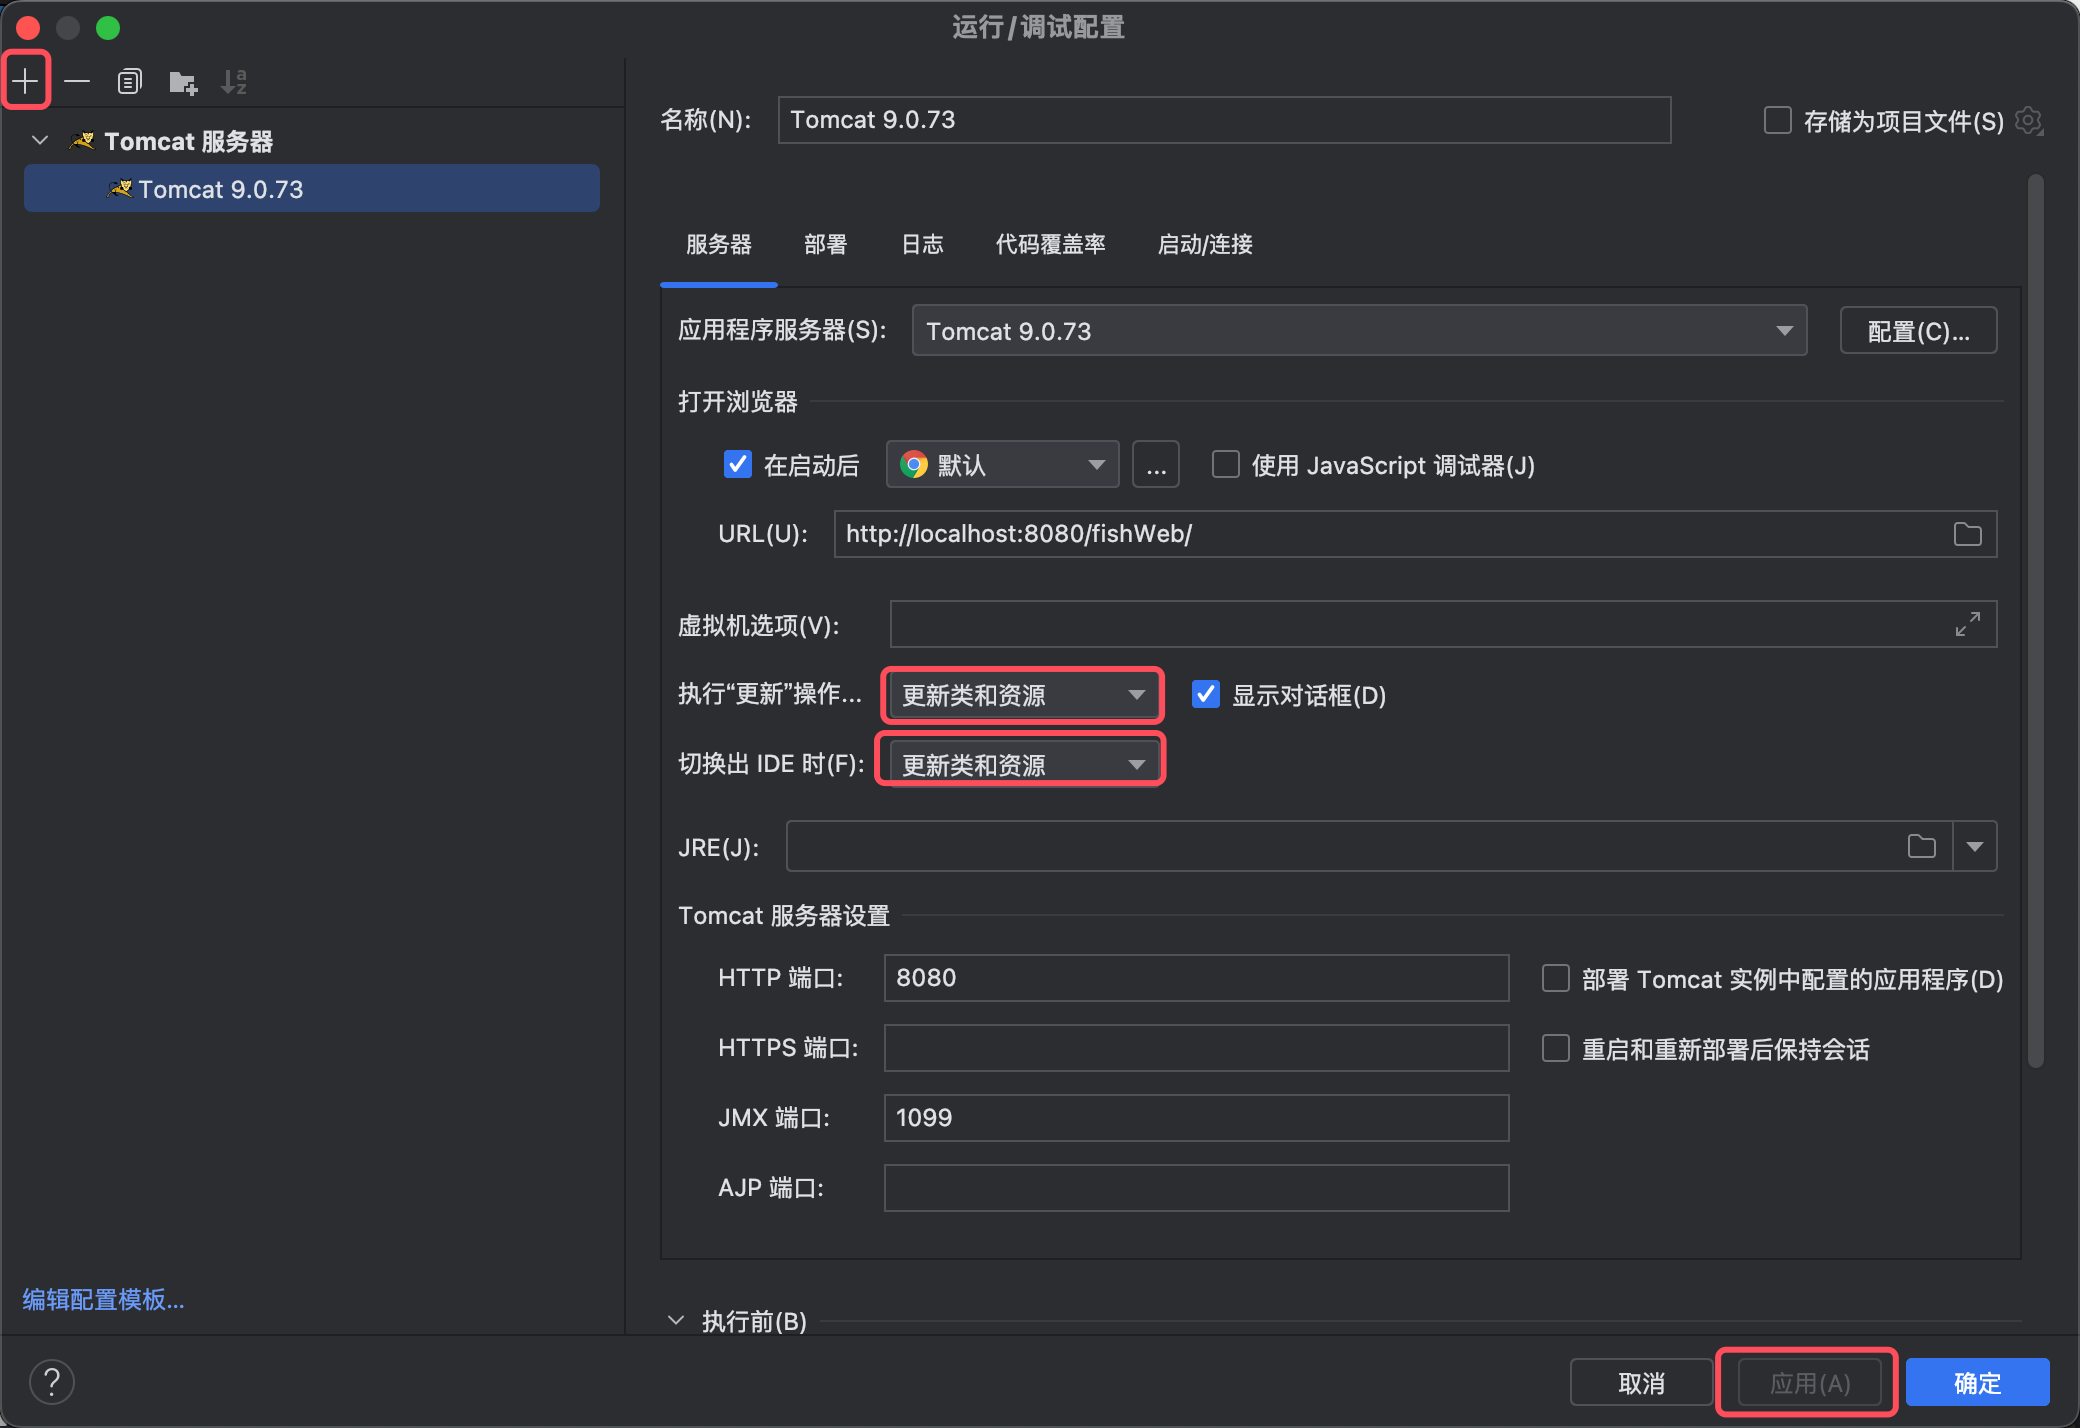Uncheck open browser after launch
The image size is (2080, 1428).
(737, 465)
